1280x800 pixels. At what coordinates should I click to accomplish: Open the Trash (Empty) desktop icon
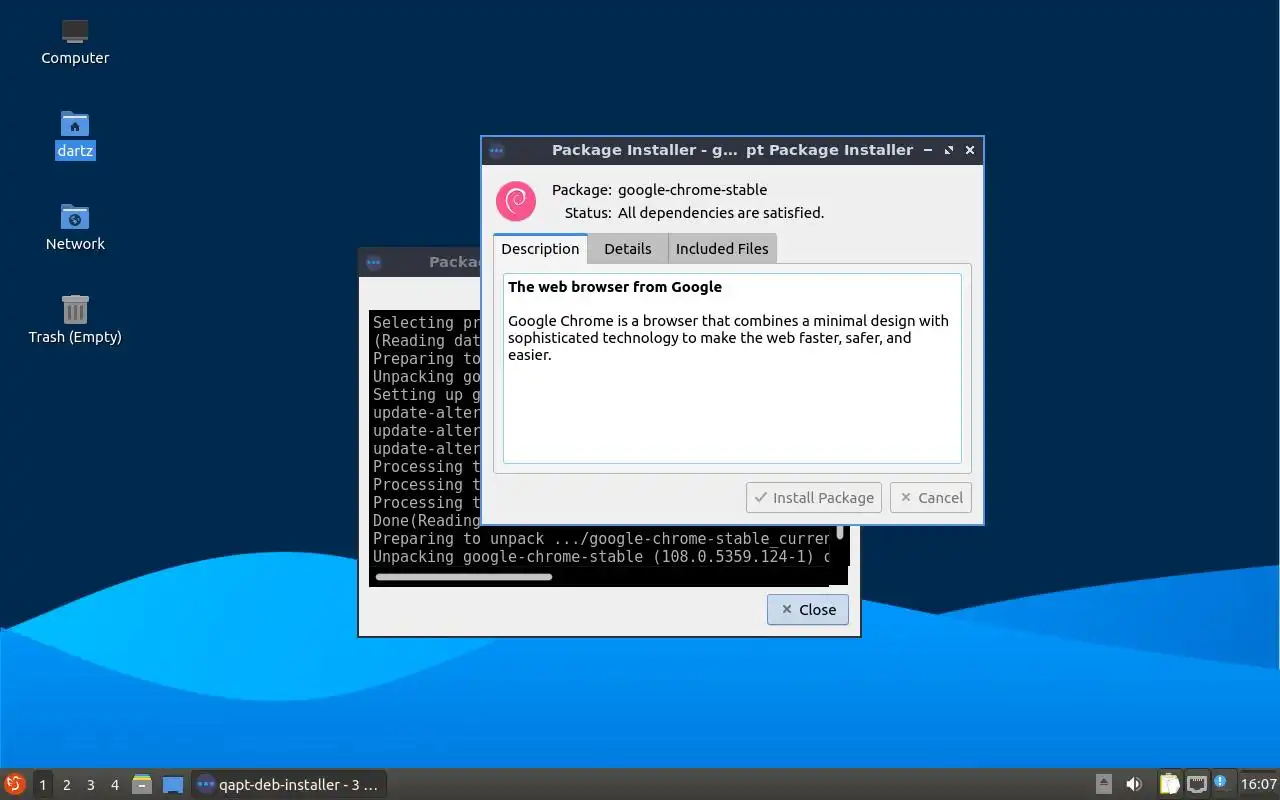click(75, 320)
